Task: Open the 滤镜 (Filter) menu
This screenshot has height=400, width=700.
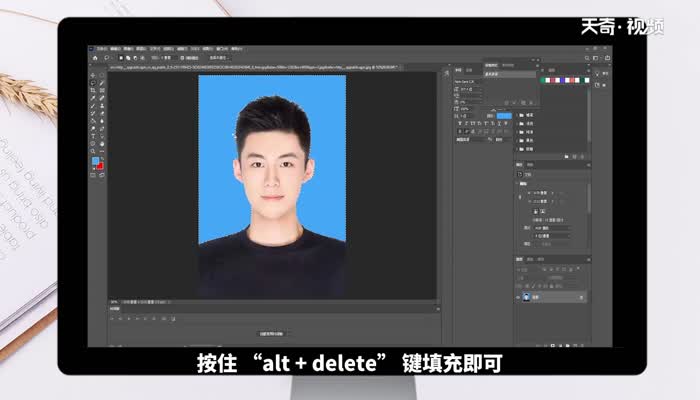Action: [181, 48]
